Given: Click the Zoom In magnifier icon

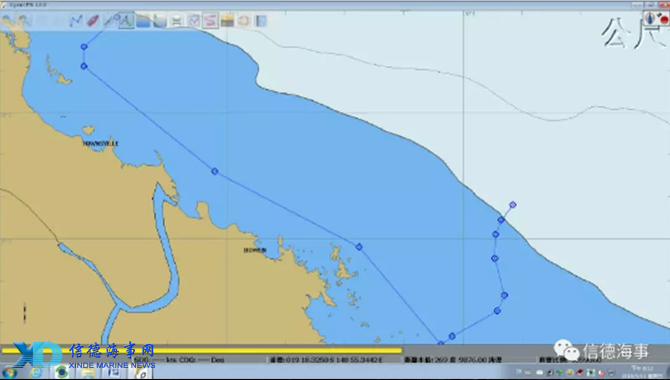Looking at the screenshot, I should 8,21.
